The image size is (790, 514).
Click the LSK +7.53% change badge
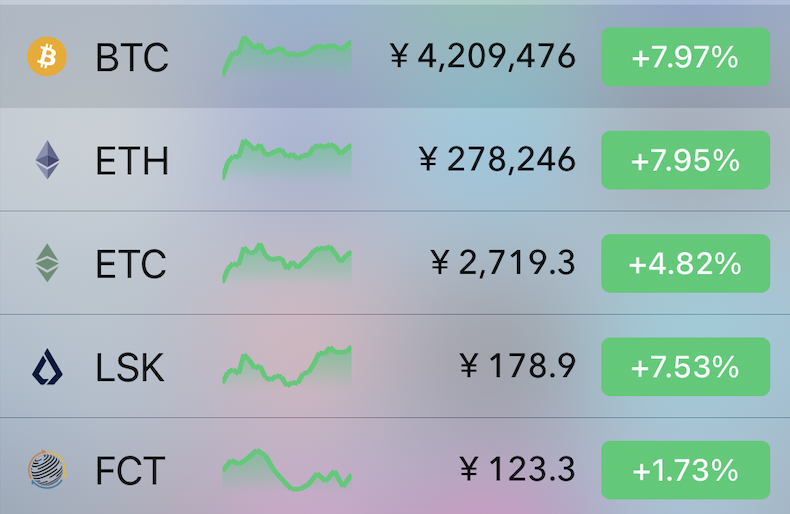coord(685,367)
